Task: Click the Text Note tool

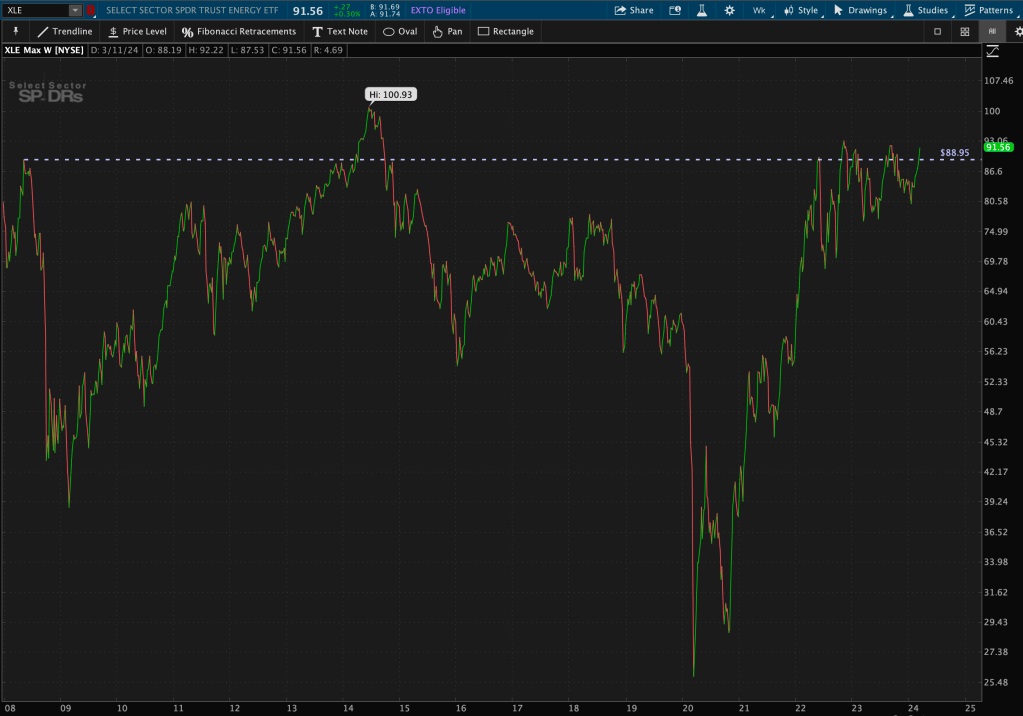Action: [x=340, y=31]
